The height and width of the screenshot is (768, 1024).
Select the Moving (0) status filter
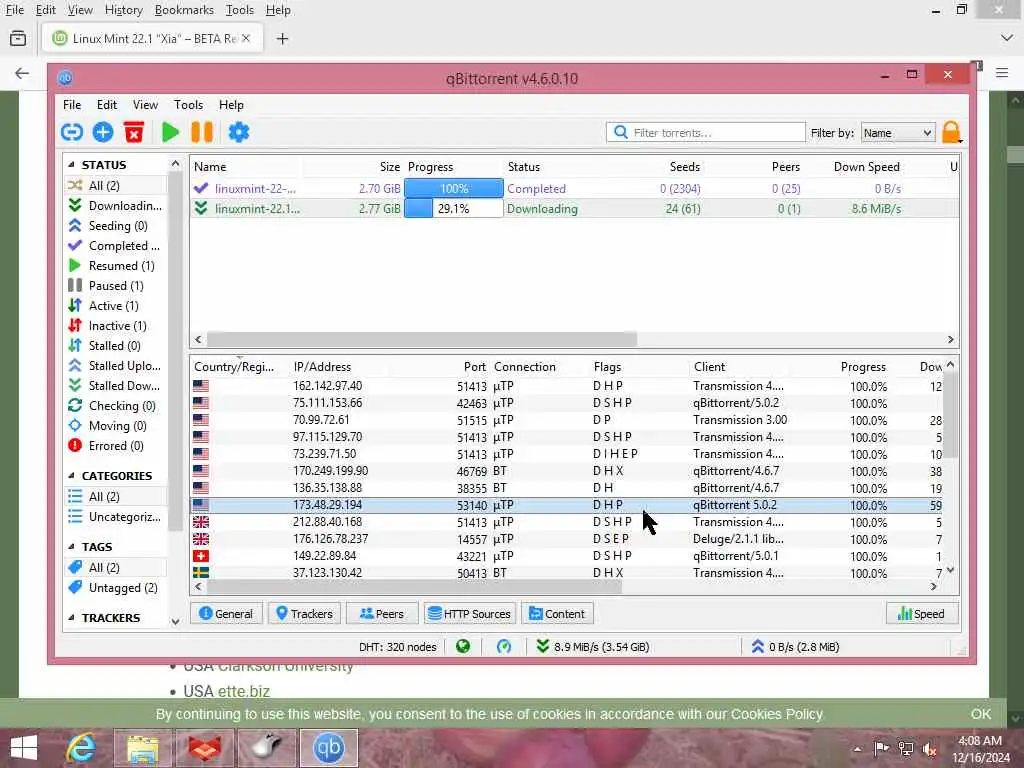115,426
